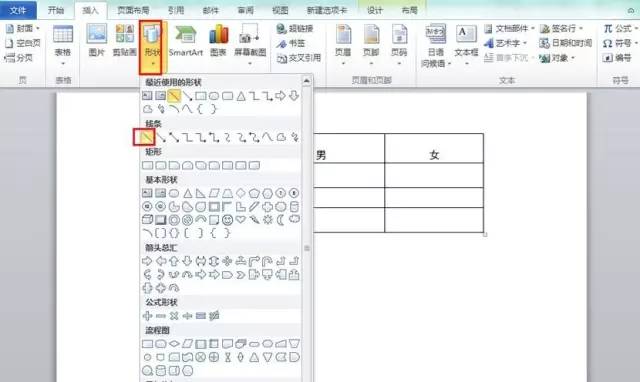Pick the Diamond shape in 基本形状

pyautogui.click(x=241, y=193)
